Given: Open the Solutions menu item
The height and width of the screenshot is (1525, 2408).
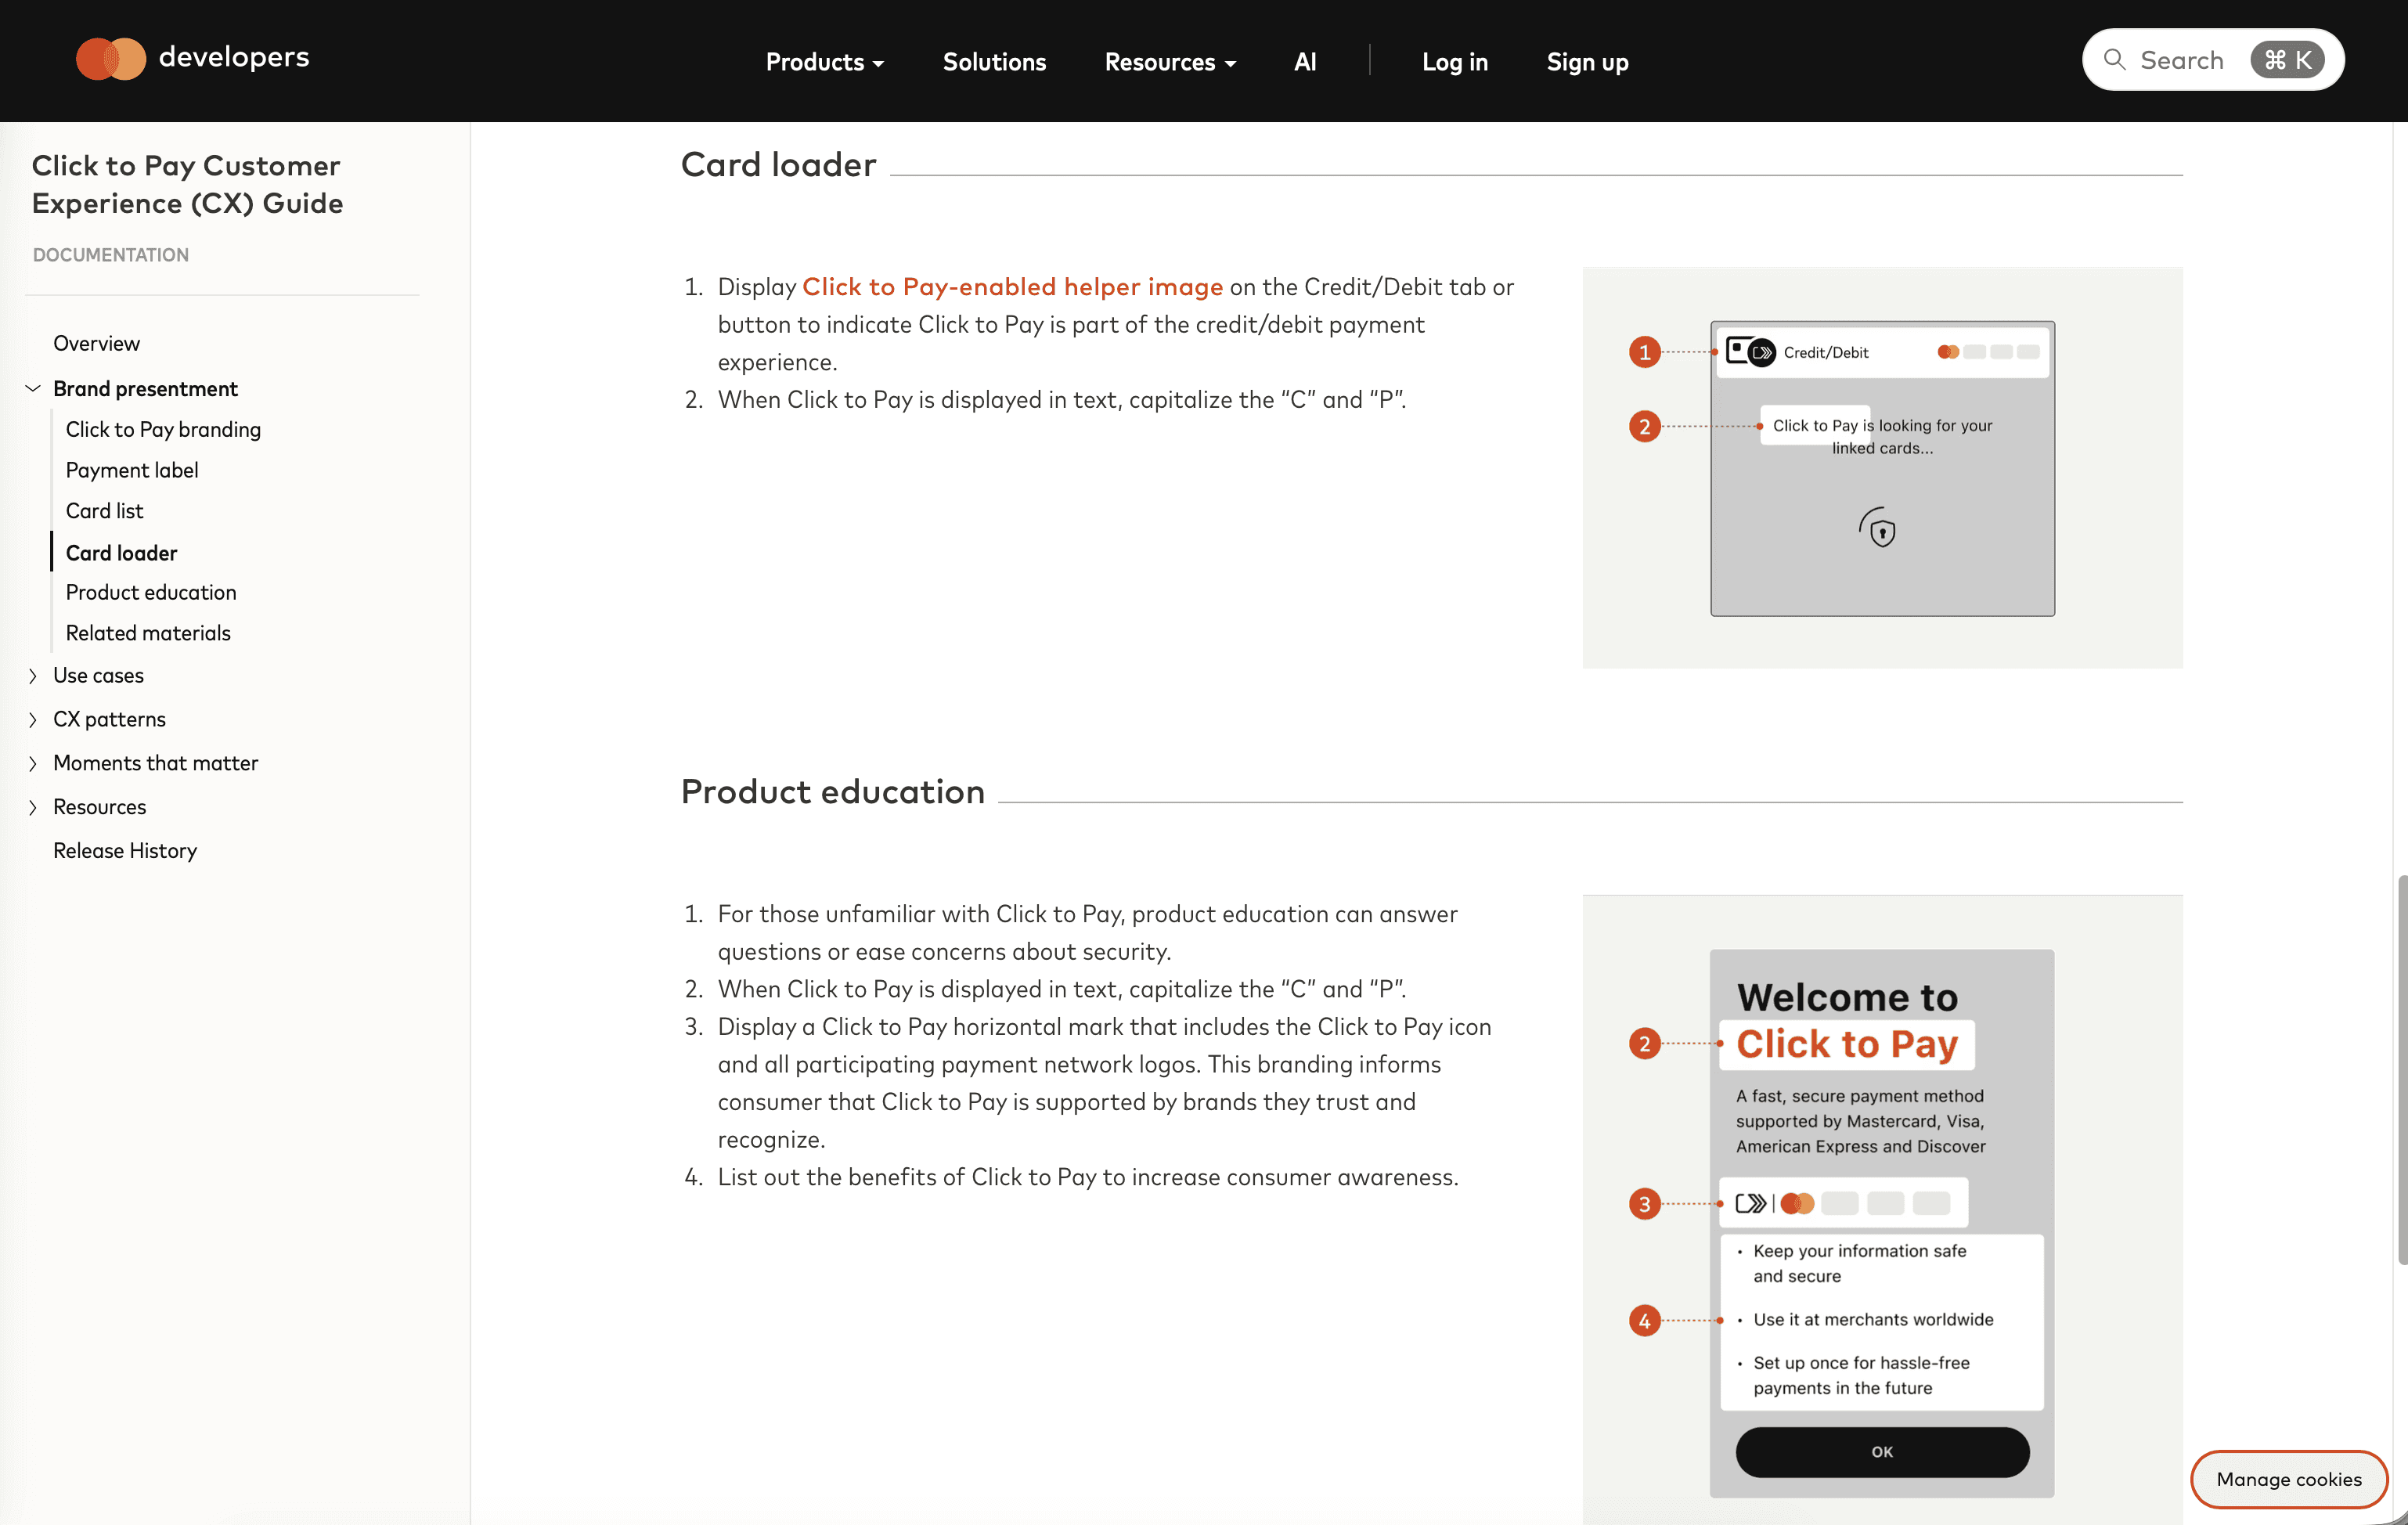Looking at the screenshot, I should [x=994, y=62].
